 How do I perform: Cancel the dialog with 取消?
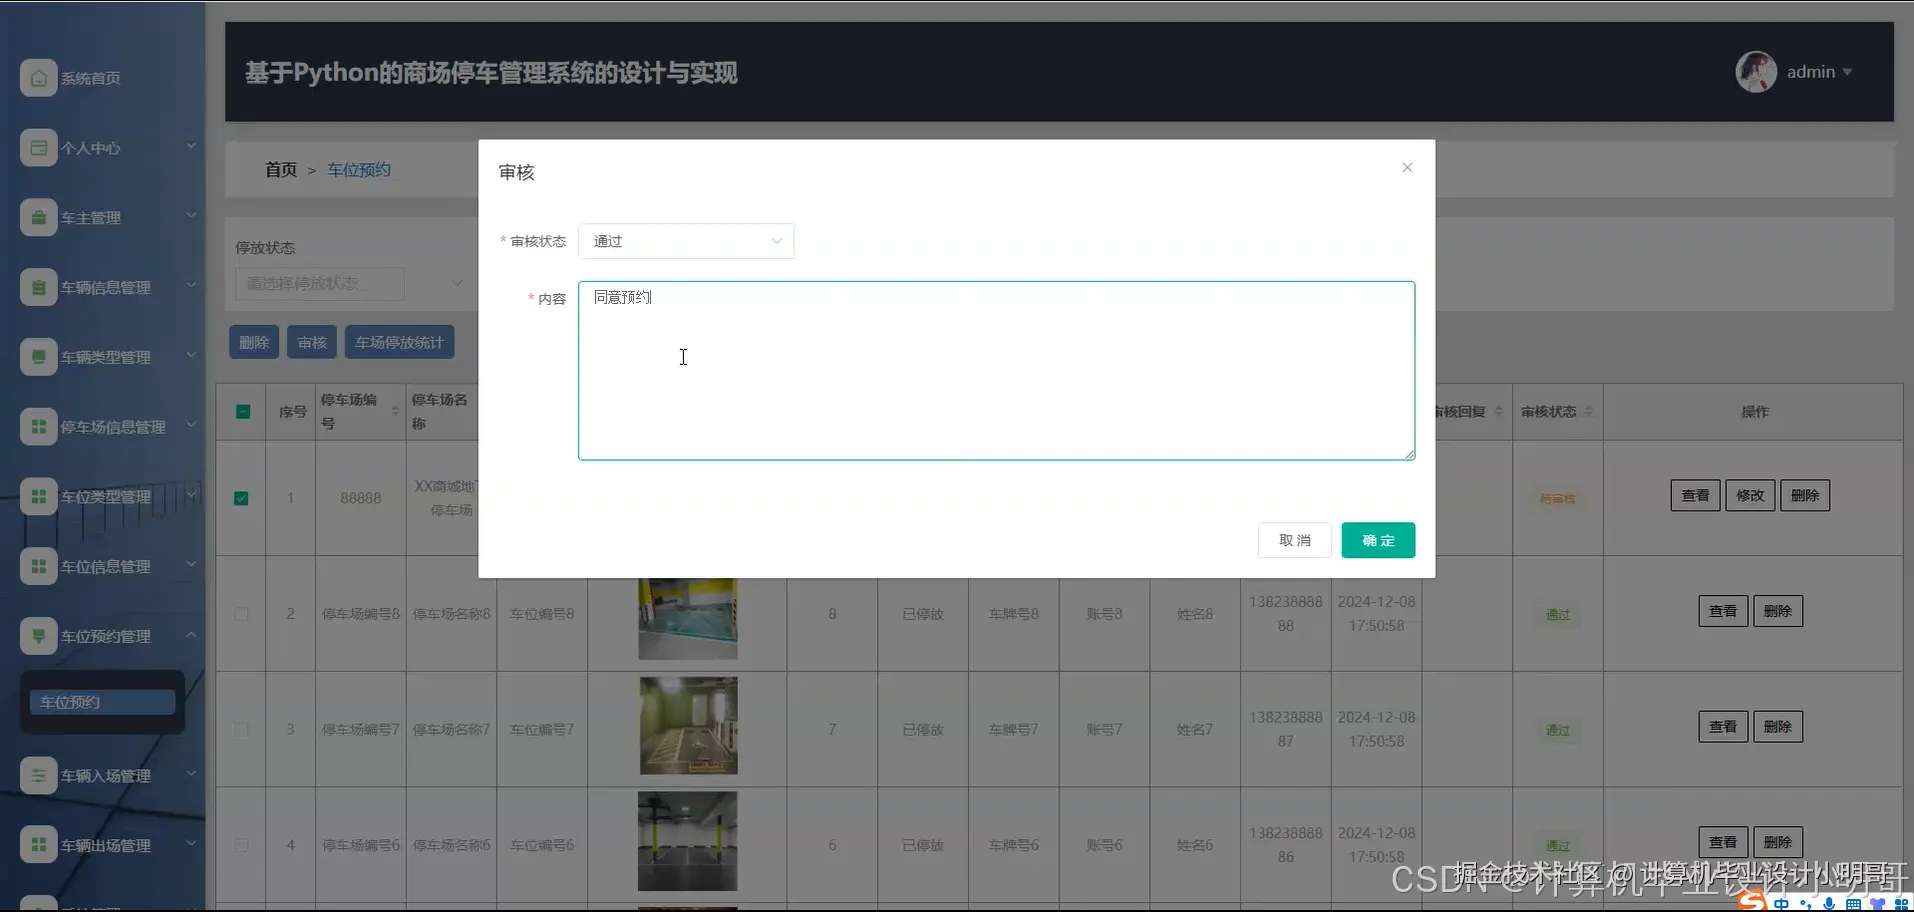1294,540
